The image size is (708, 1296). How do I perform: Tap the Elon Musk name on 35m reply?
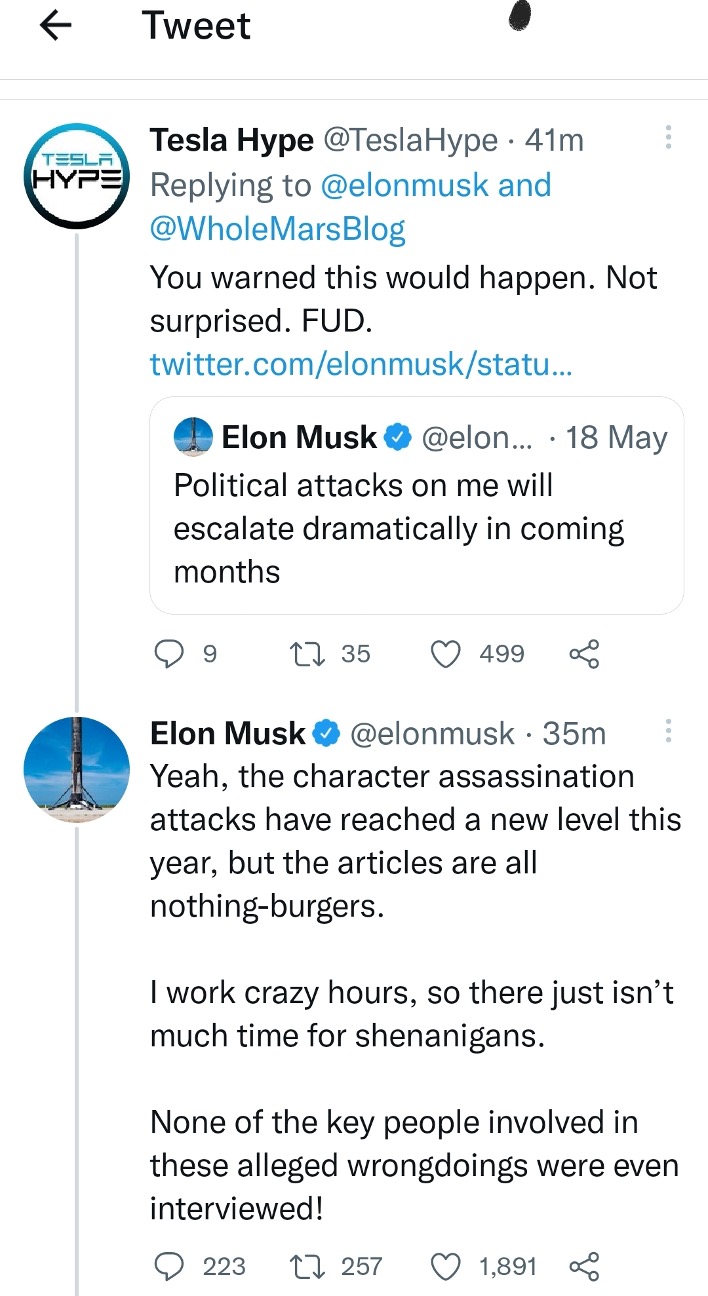[228, 734]
